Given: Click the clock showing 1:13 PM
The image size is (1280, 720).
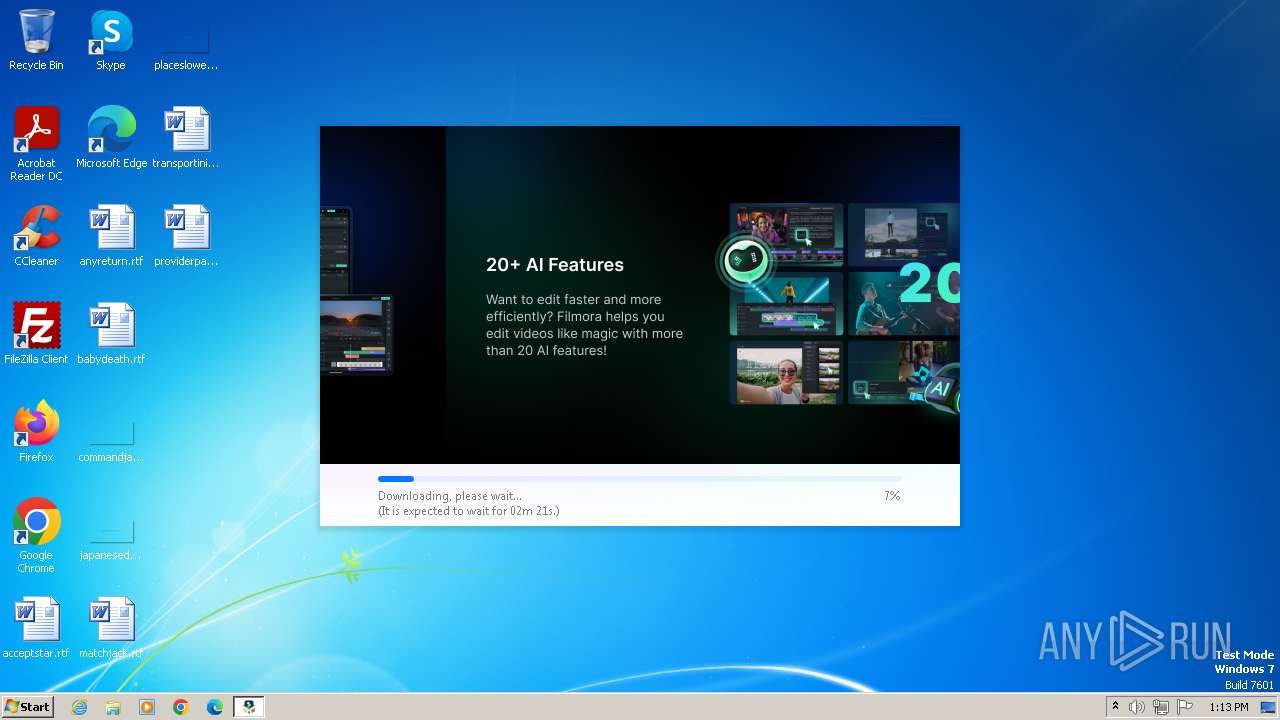Looking at the screenshot, I should (1229, 707).
